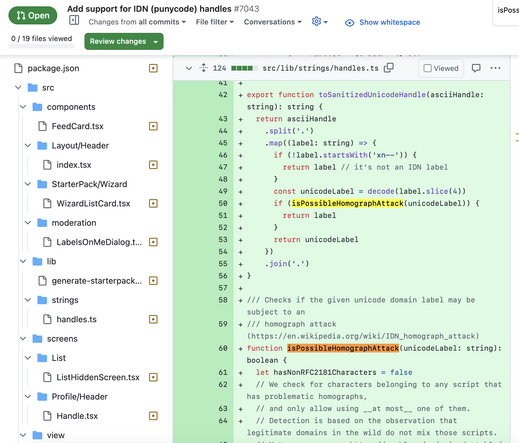
Task: Click the moderation folder icon
Action: tap(42, 223)
